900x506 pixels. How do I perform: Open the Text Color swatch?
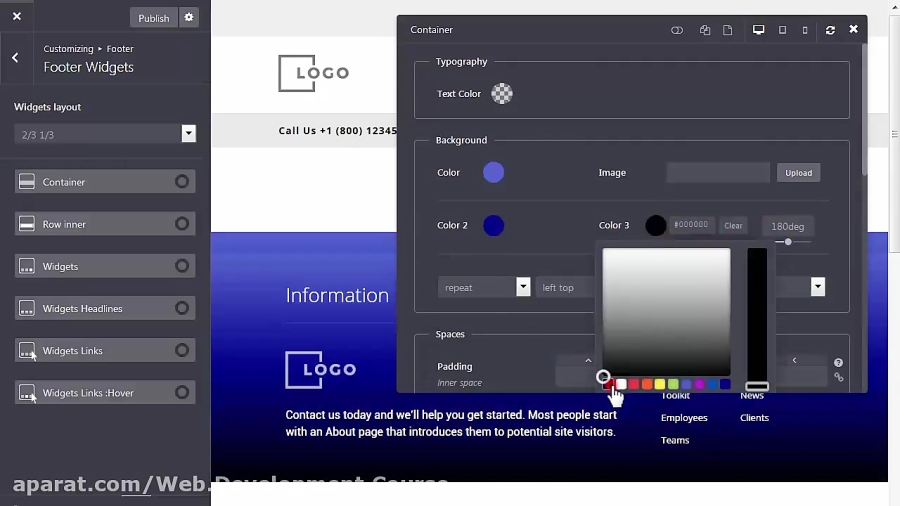pos(502,94)
